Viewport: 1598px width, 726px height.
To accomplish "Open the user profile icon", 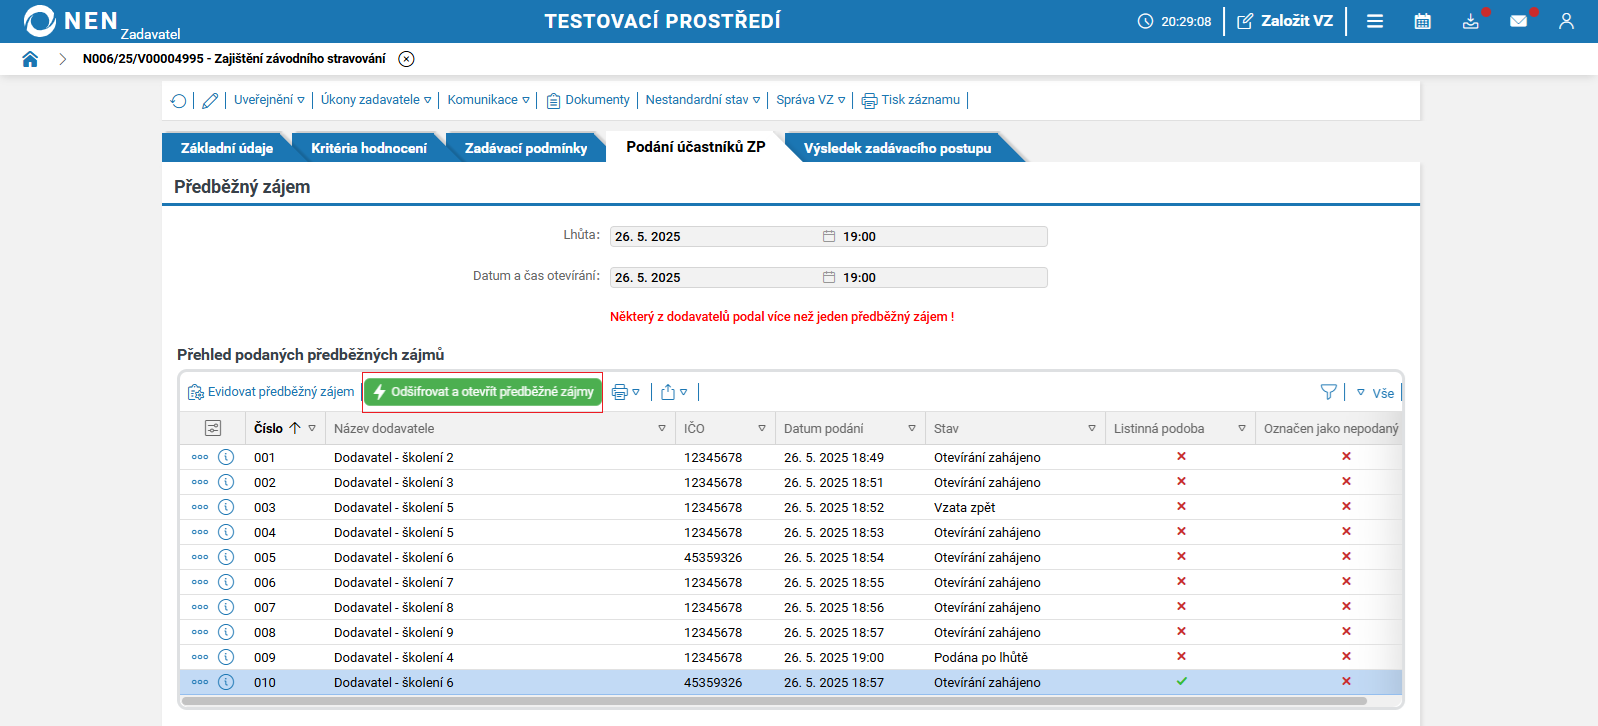I will 1566,21.
